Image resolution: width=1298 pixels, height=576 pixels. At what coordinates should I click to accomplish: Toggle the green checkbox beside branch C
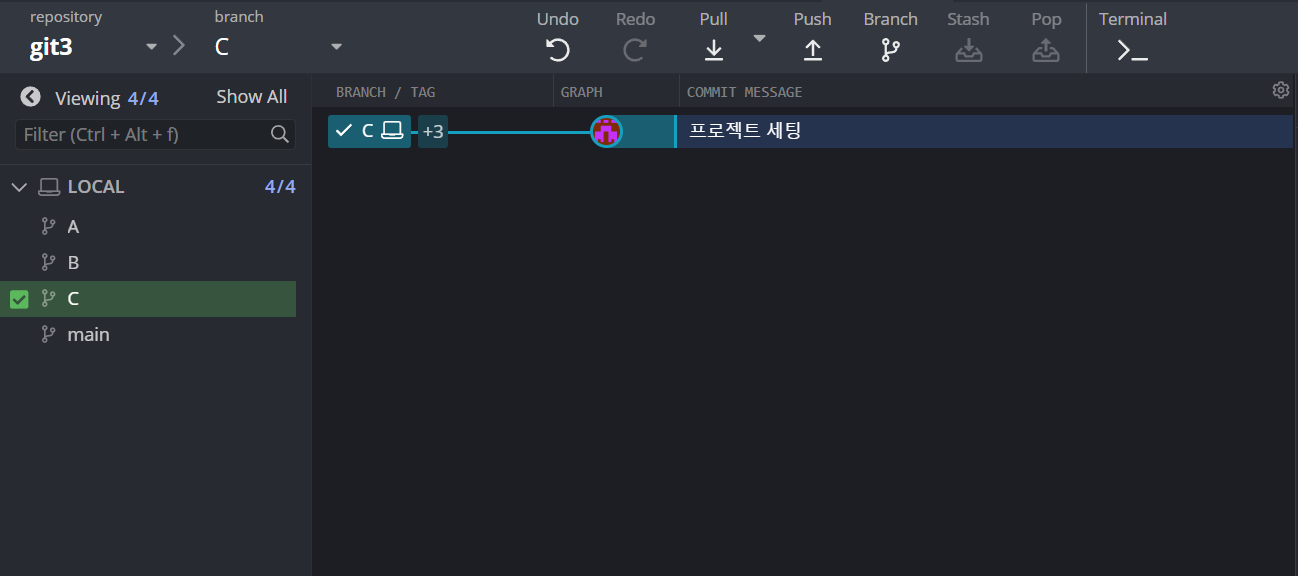coord(19,299)
